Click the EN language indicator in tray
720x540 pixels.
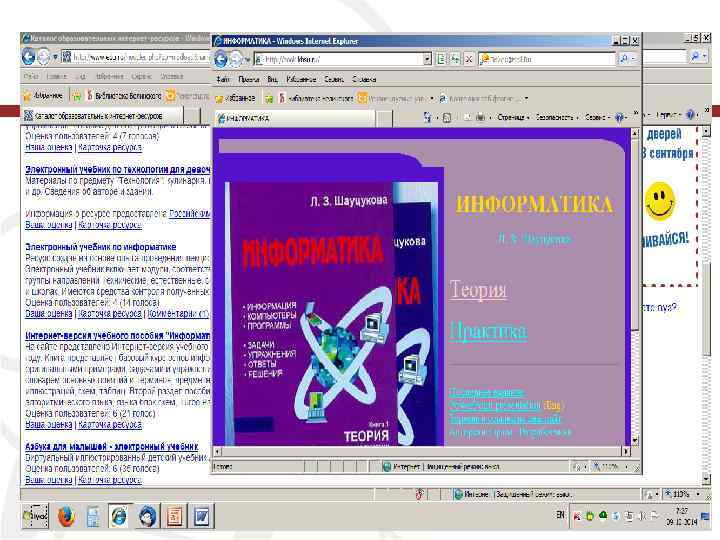tap(560, 515)
